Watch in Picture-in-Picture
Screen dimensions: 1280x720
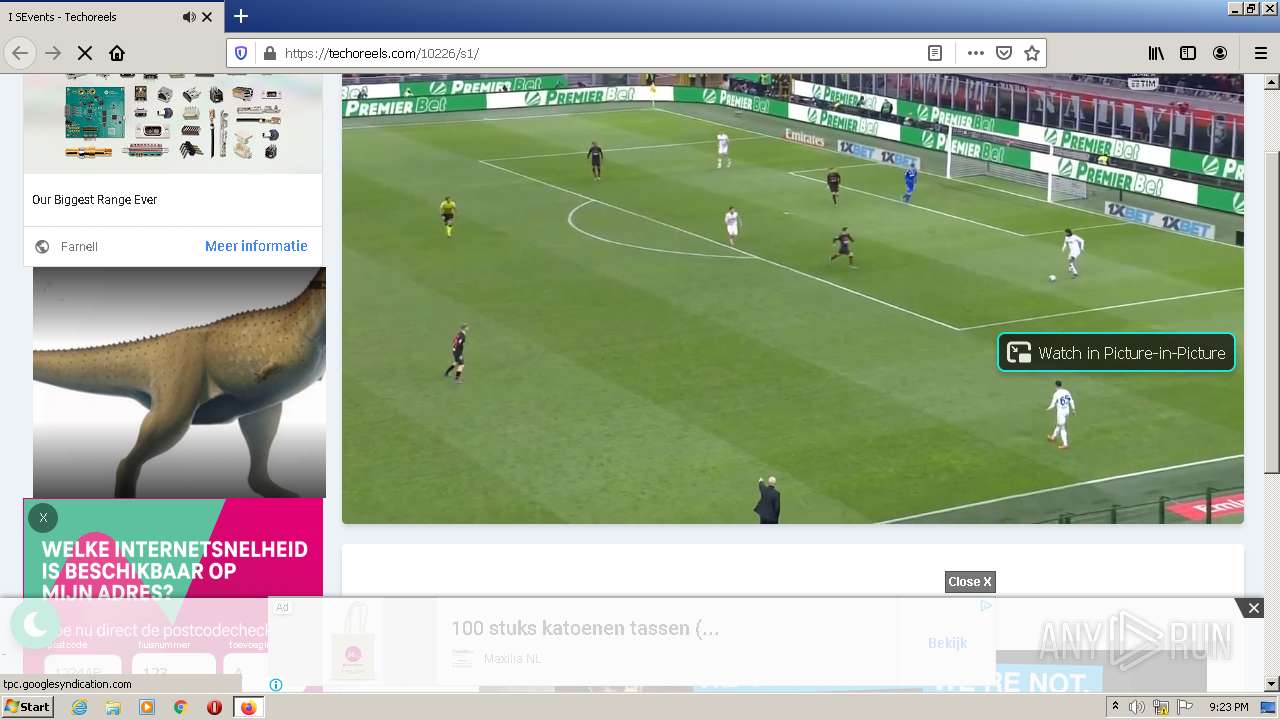pyautogui.click(x=1116, y=352)
